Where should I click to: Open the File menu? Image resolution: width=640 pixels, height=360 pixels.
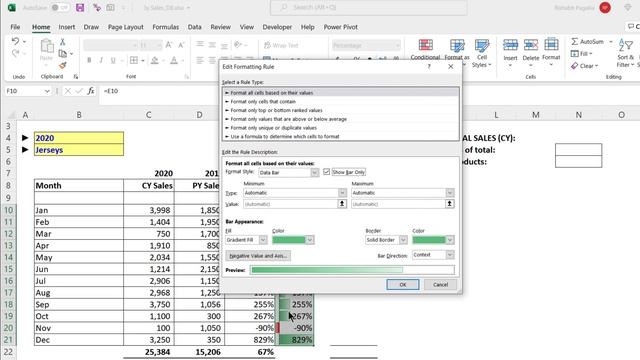pyautogui.click(x=15, y=27)
